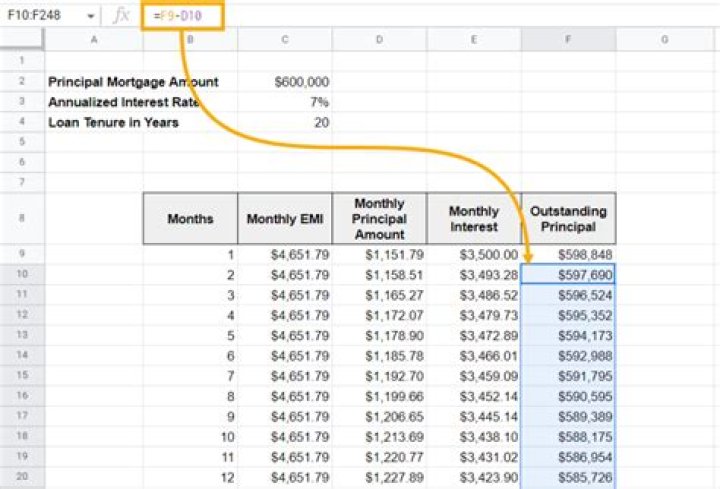Open the name box dropdown arrow
Screen dimensions: 720x489
pyautogui.click(x=90, y=16)
